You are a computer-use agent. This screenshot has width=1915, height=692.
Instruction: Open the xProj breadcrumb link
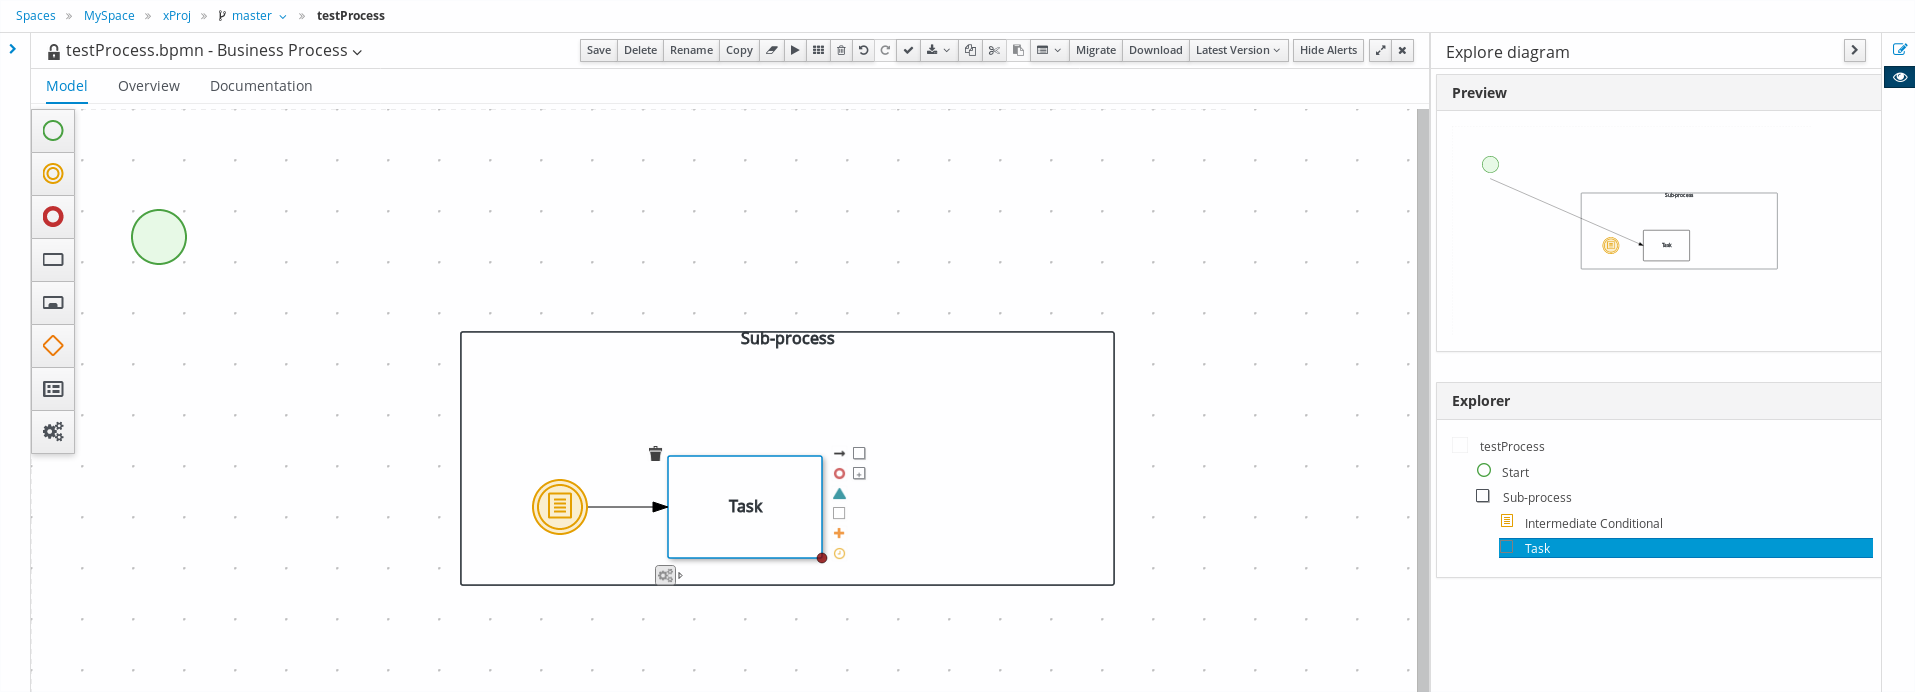pyautogui.click(x=177, y=16)
